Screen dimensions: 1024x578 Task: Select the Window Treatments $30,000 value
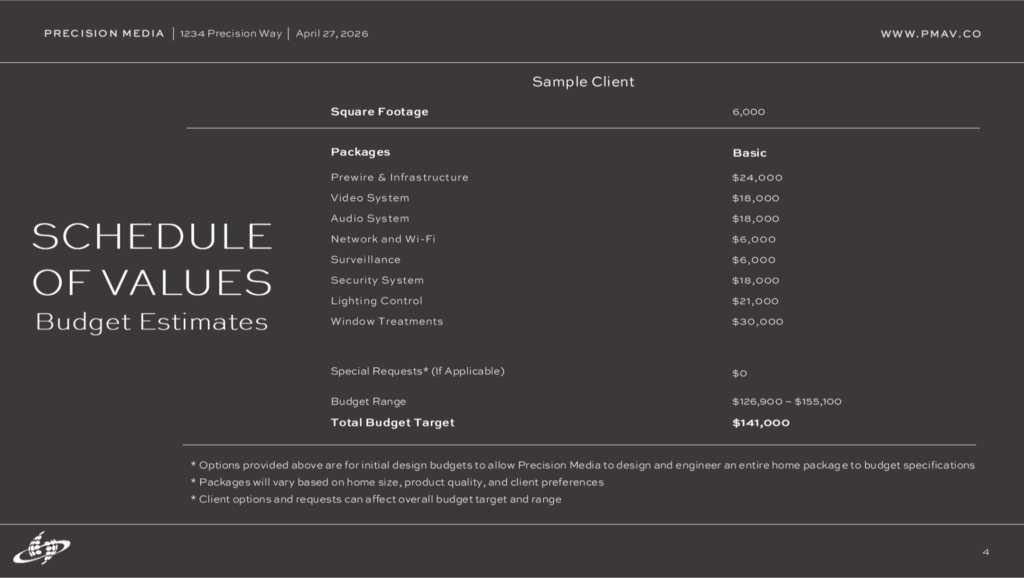[757, 322]
